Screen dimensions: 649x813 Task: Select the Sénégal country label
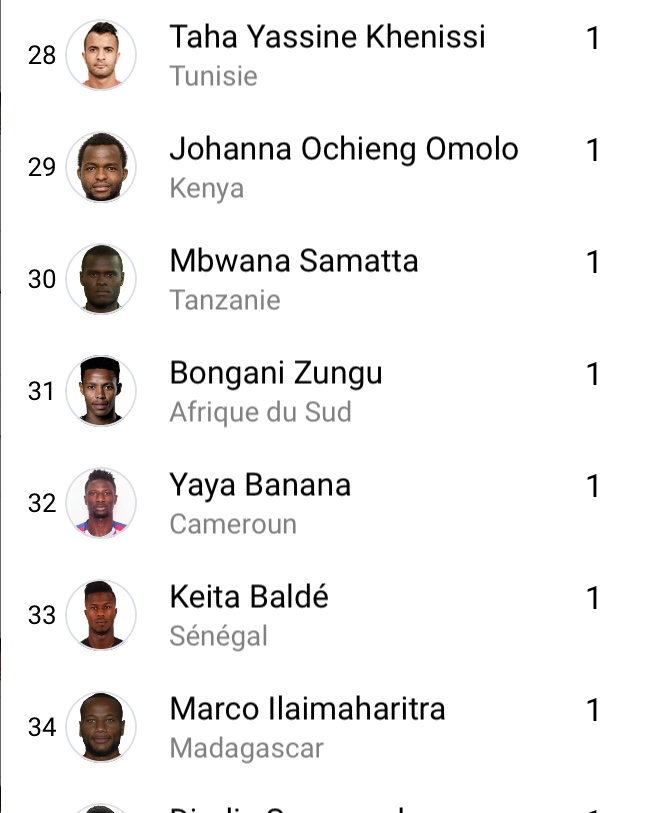pyautogui.click(x=219, y=636)
